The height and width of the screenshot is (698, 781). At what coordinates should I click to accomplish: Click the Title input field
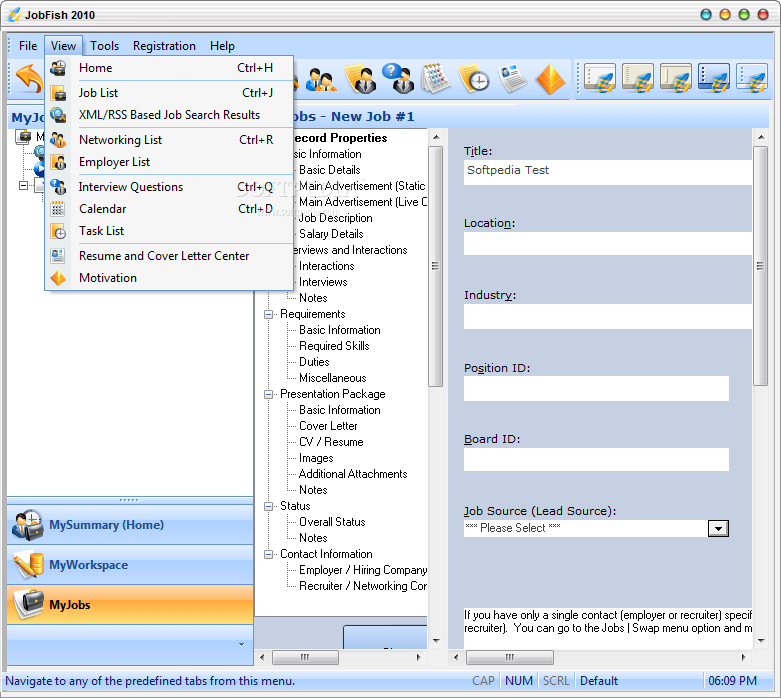pos(608,172)
